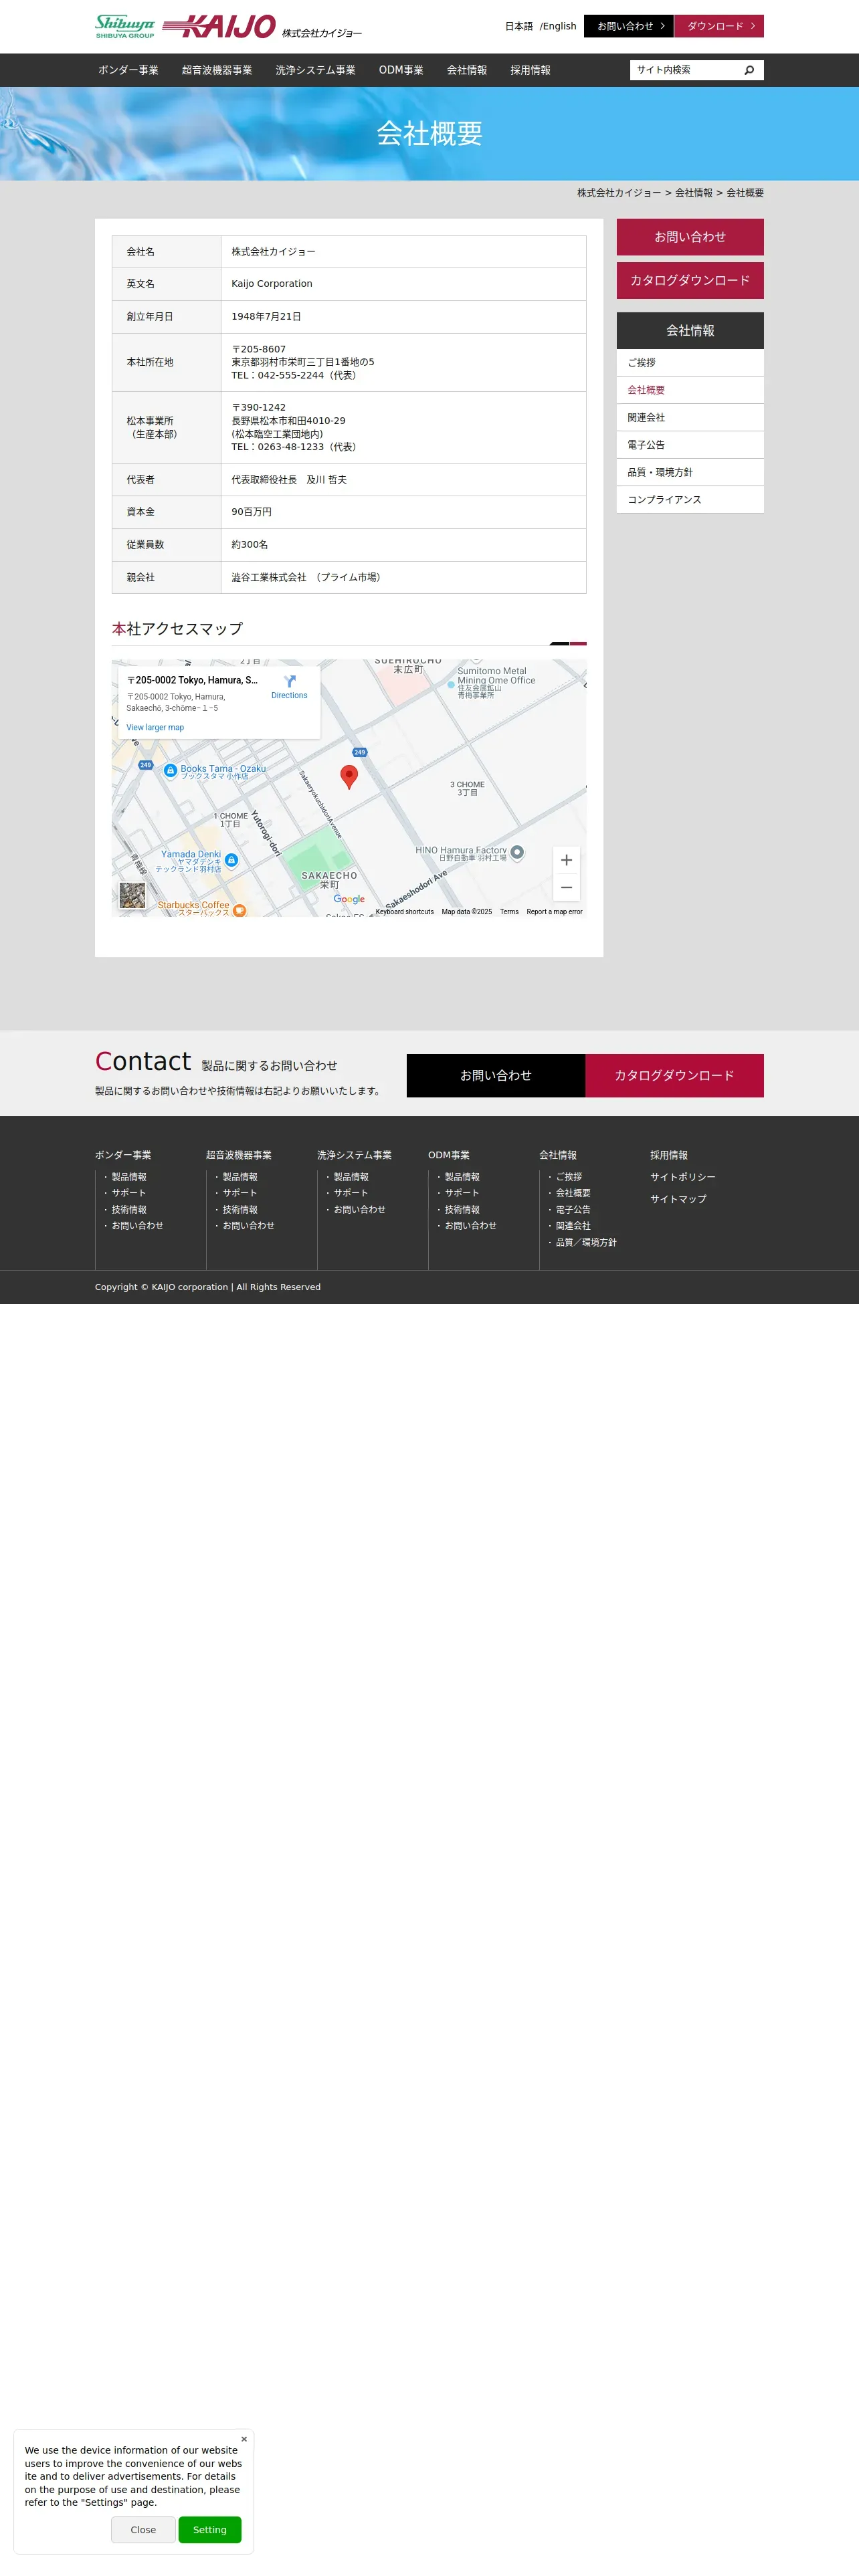The height and width of the screenshot is (2576, 859).
Task: Click footer 会社概要 link
Action: pyautogui.click(x=573, y=1194)
